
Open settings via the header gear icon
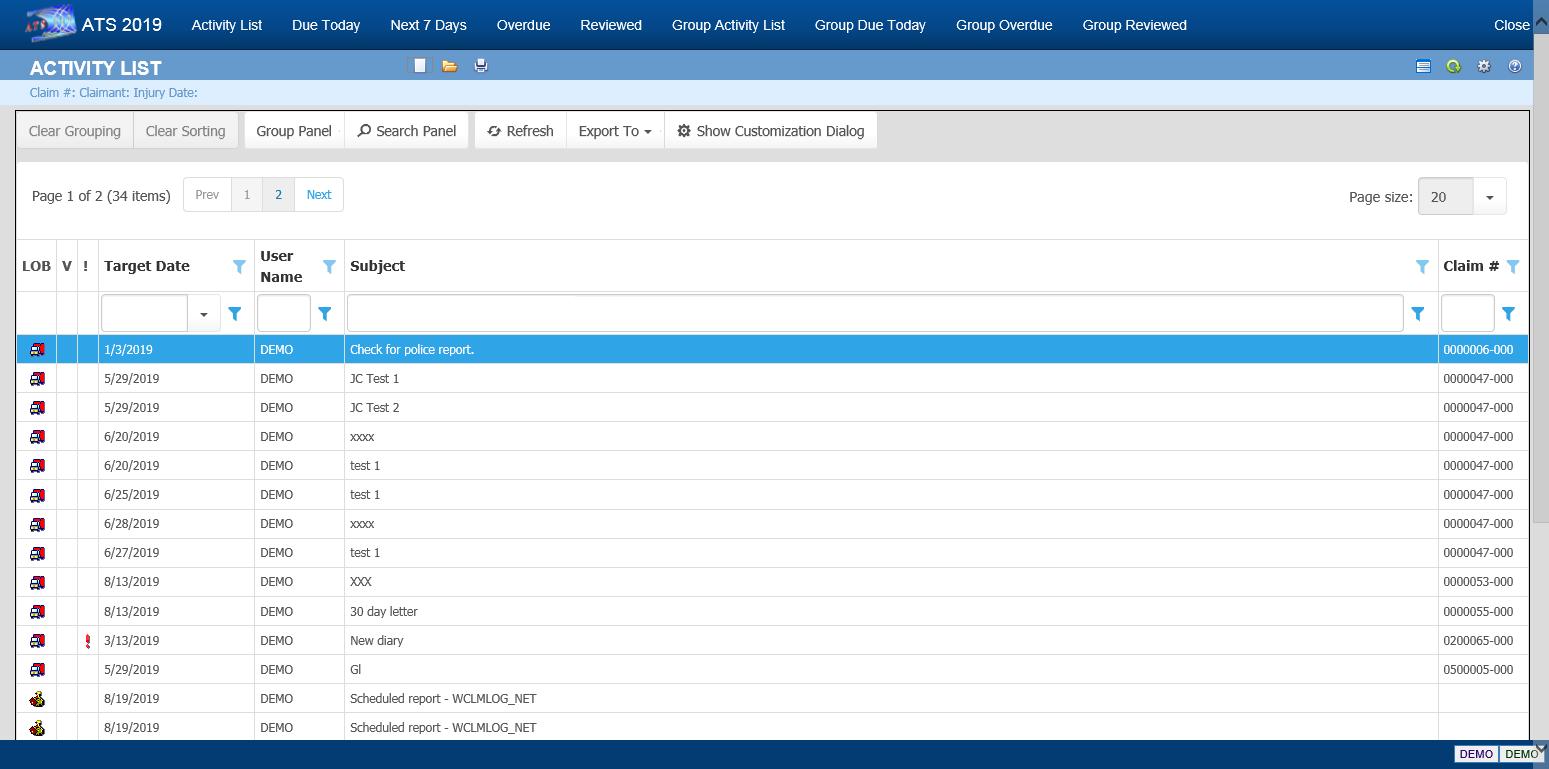click(1484, 67)
